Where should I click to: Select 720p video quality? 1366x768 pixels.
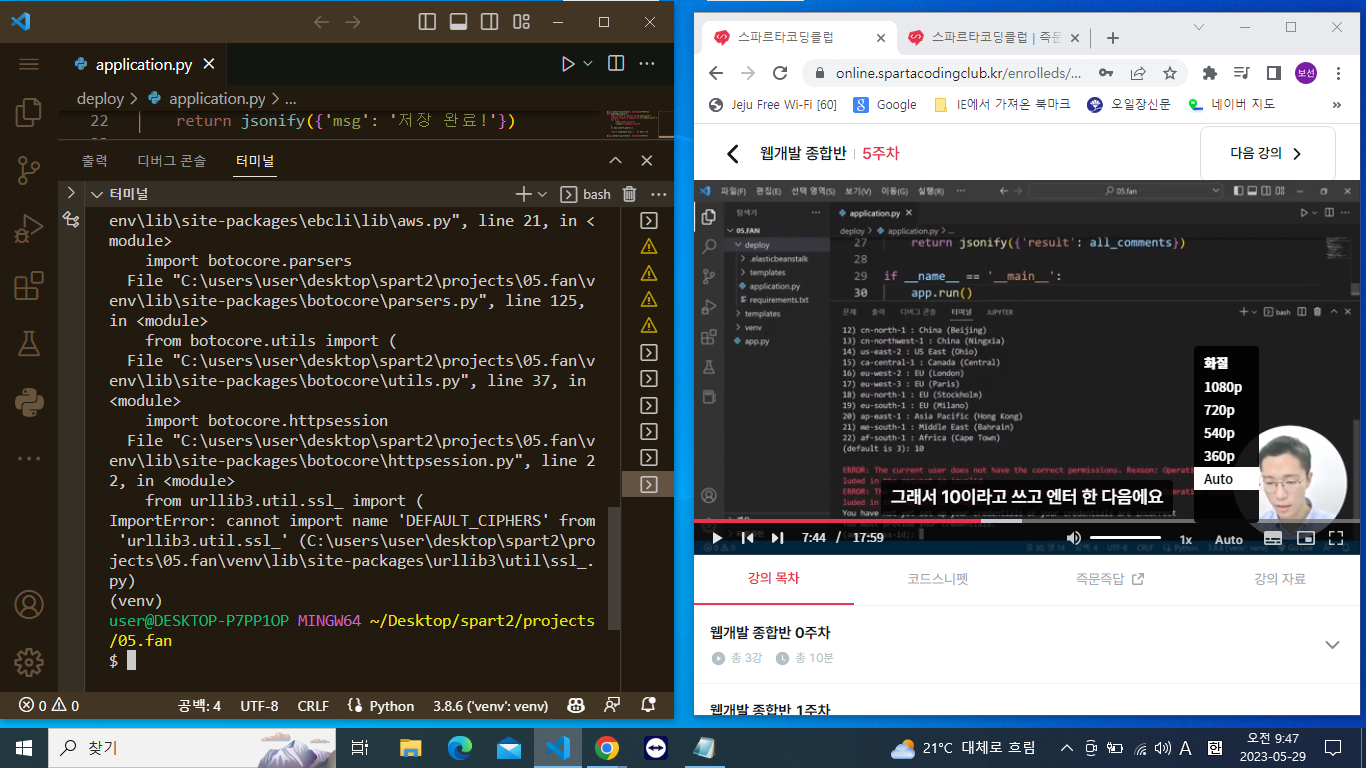click(x=1219, y=410)
